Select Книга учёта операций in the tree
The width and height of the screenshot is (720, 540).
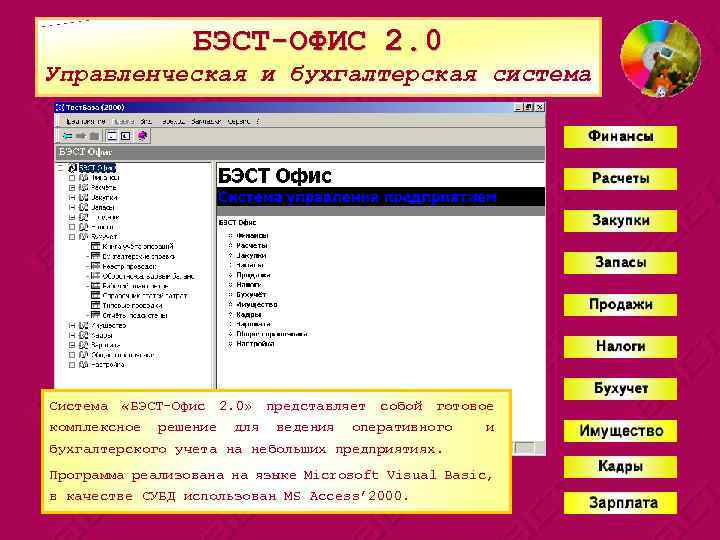(x=138, y=246)
